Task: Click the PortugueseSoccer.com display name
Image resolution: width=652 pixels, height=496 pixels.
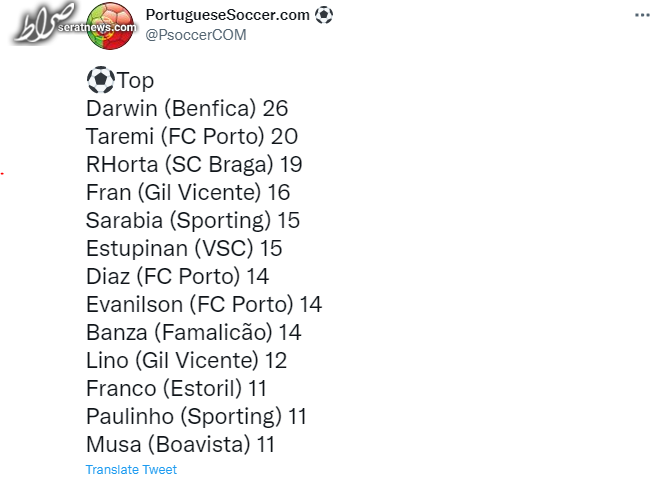Action: point(227,15)
